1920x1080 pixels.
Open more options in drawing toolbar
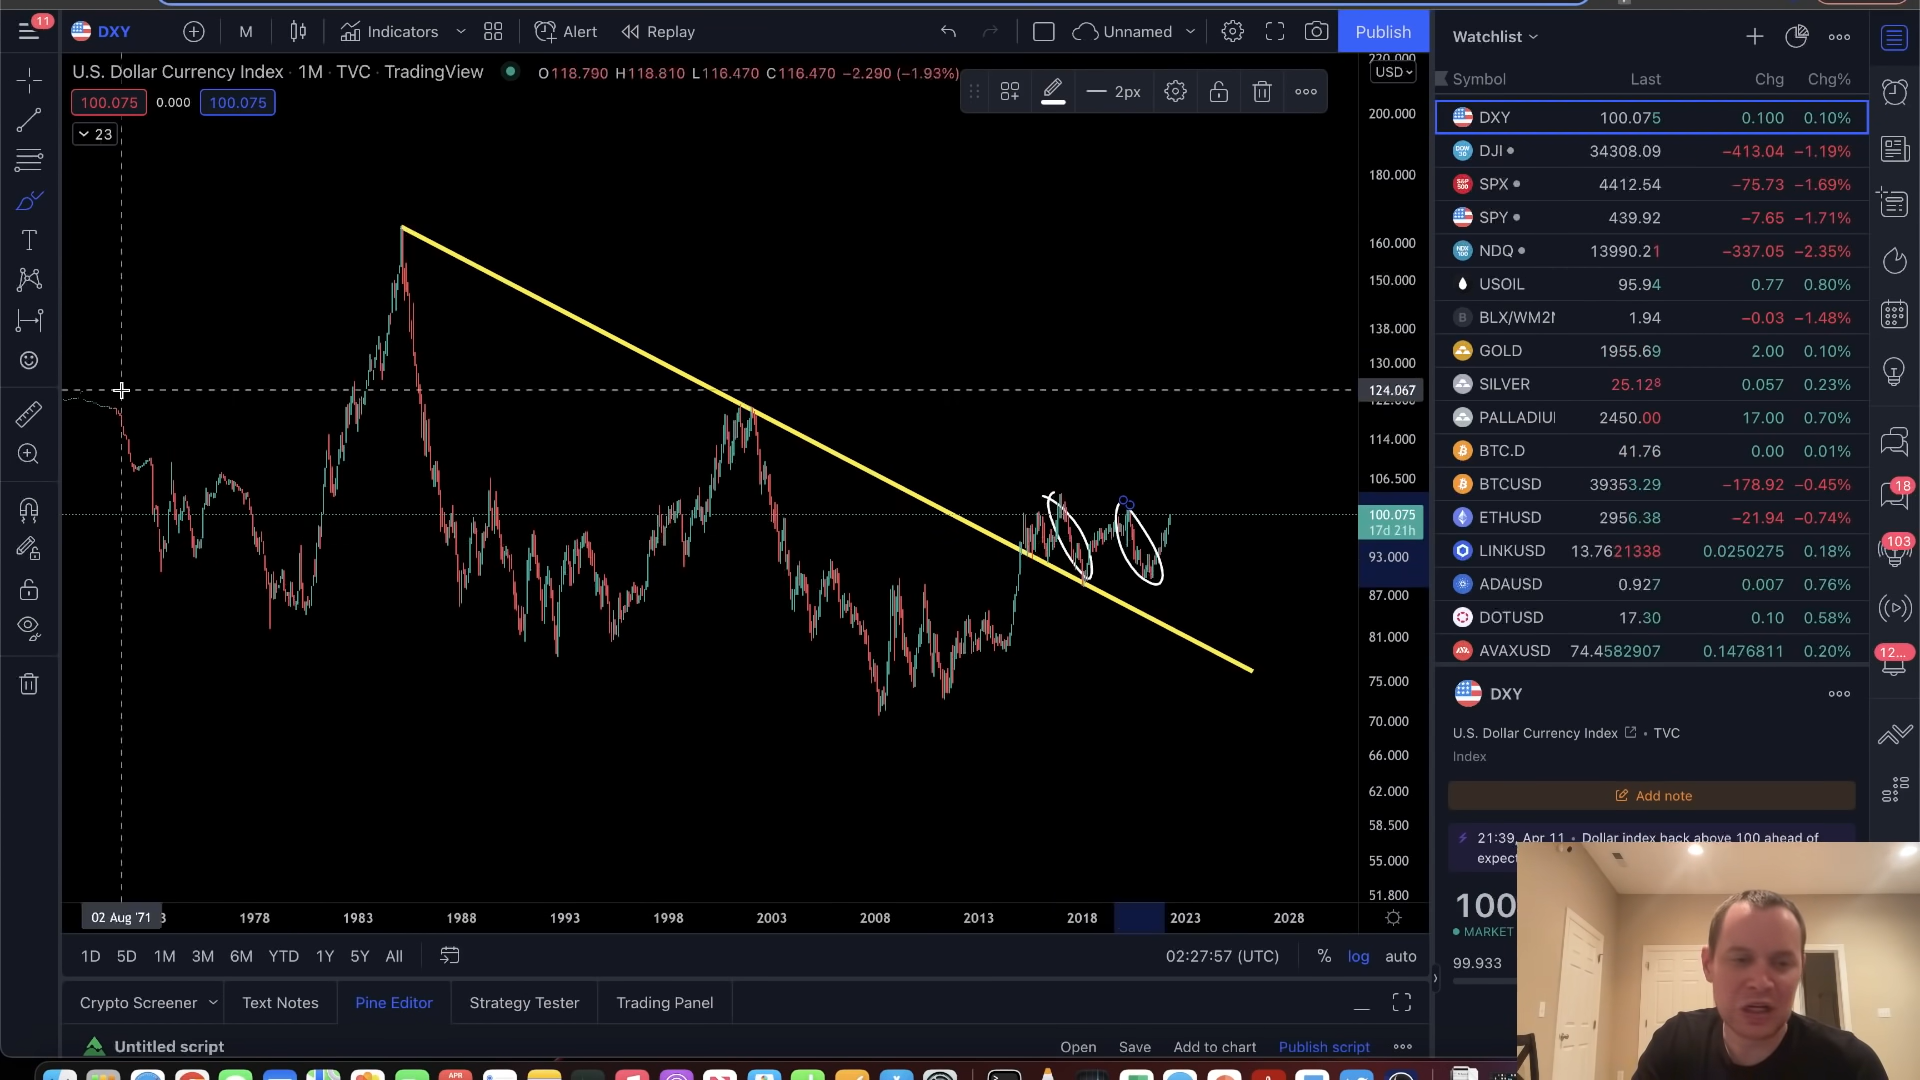tap(1306, 92)
